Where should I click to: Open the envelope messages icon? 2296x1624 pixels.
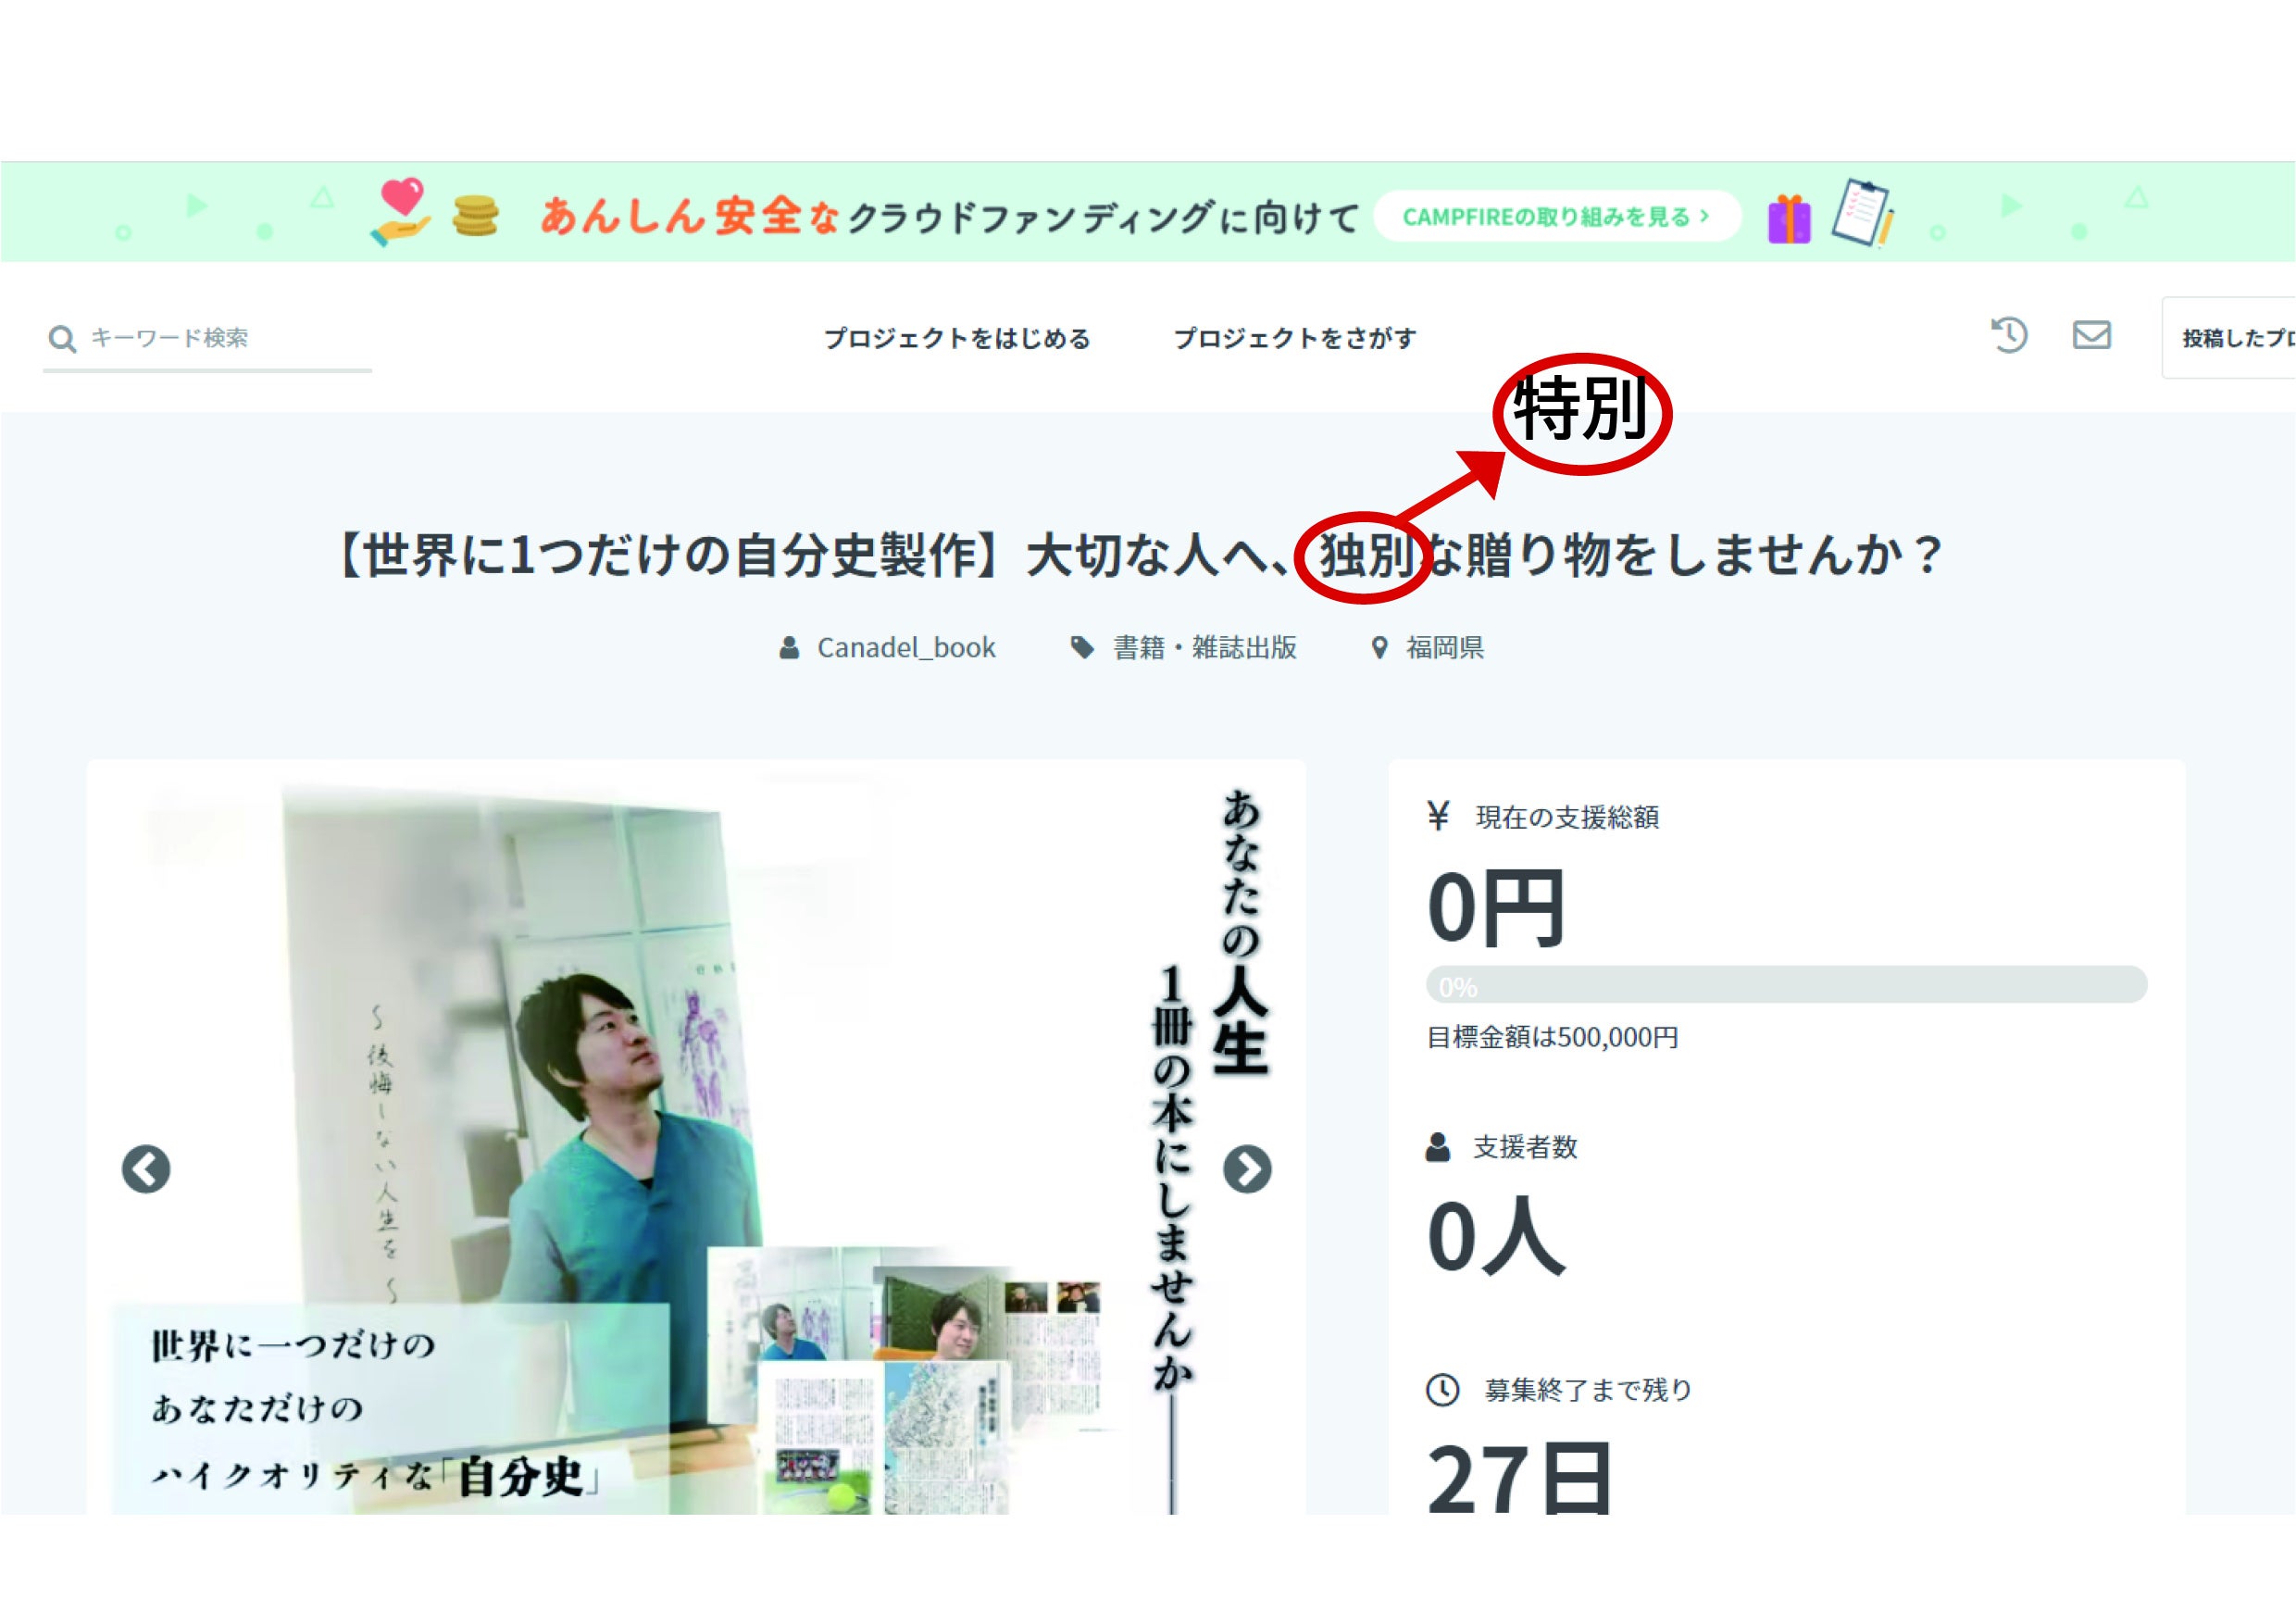pos(2091,335)
